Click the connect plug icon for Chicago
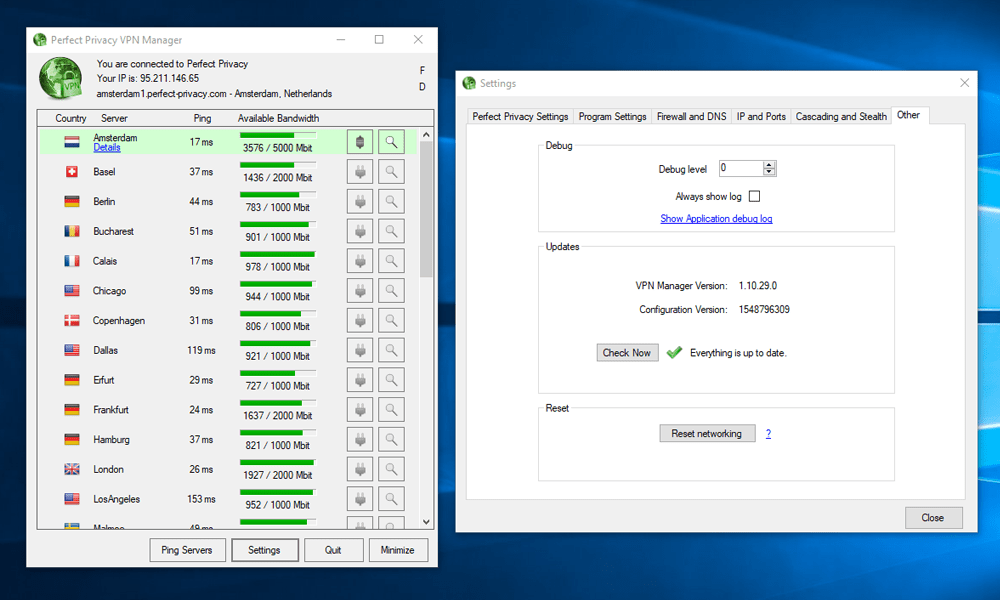Viewport: 1000px width, 600px height. click(360, 291)
